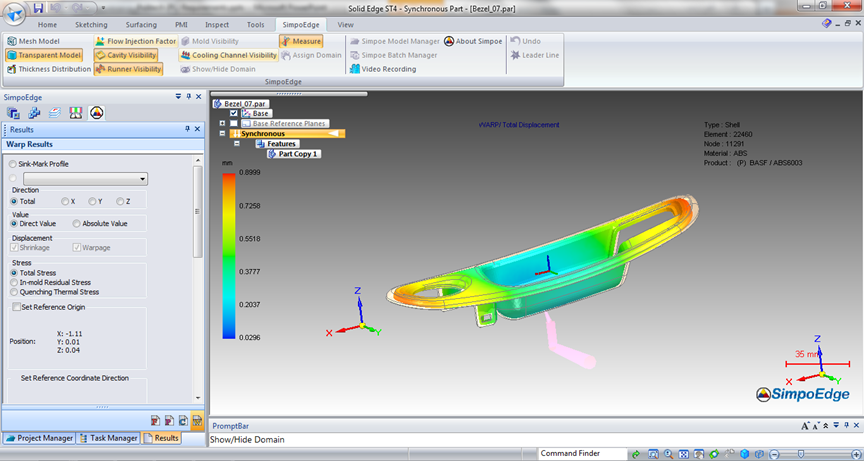864x461 pixels.
Task: Uncheck the Base checkbox in tree
Action: (x=234, y=113)
